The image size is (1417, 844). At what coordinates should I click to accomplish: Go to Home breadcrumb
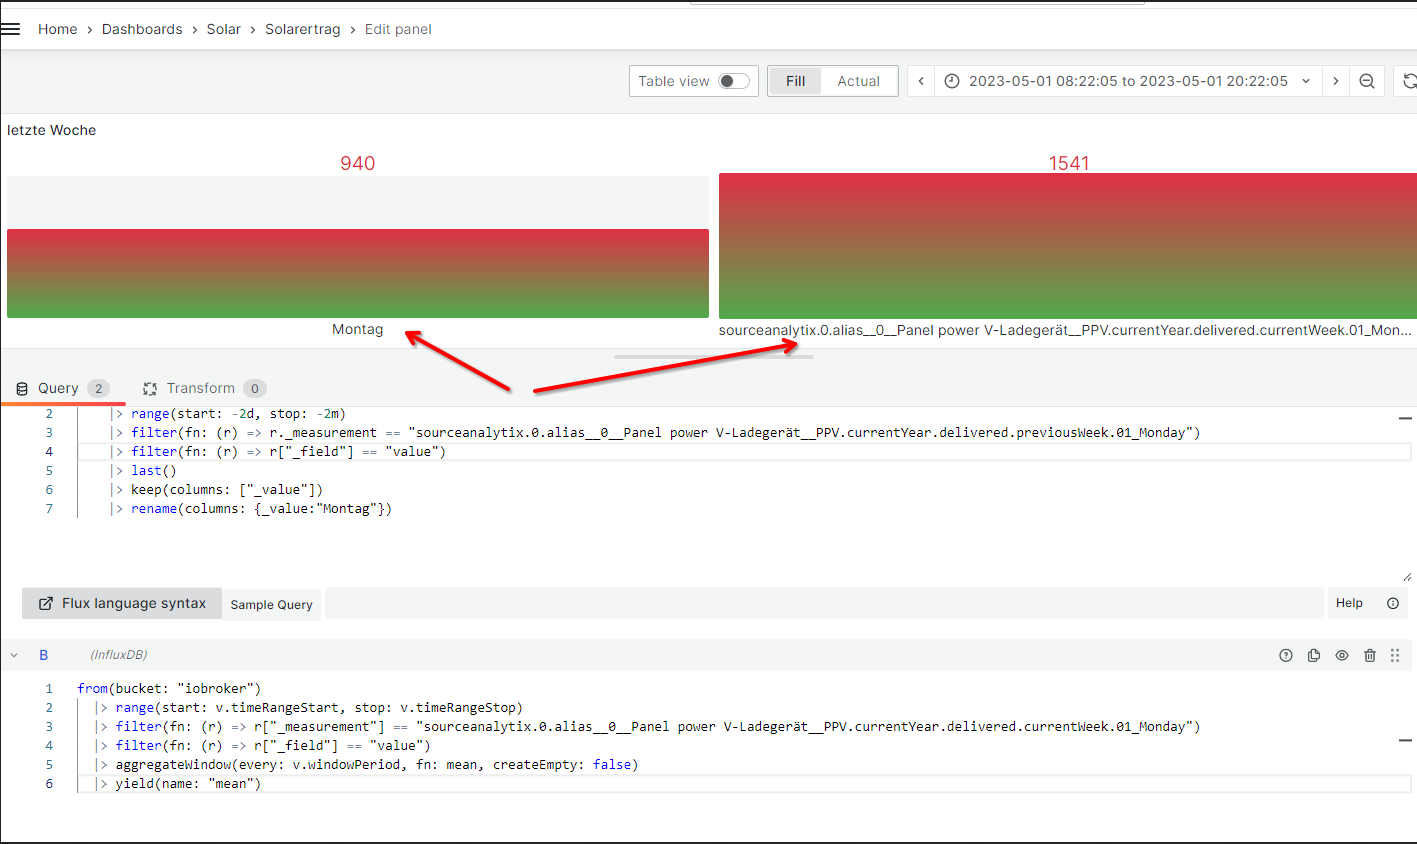[57, 29]
